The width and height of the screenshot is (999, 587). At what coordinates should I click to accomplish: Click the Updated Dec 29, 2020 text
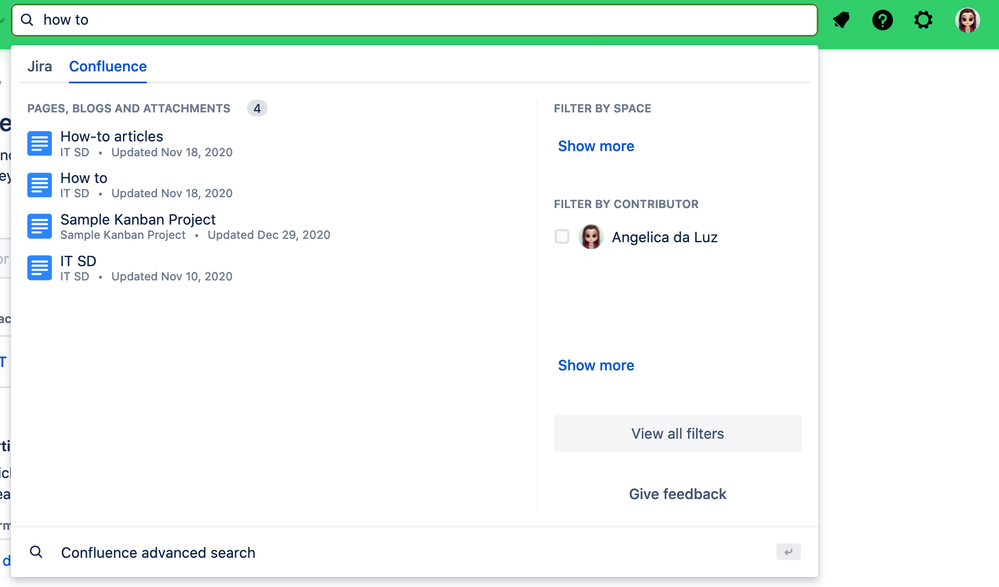(x=269, y=235)
